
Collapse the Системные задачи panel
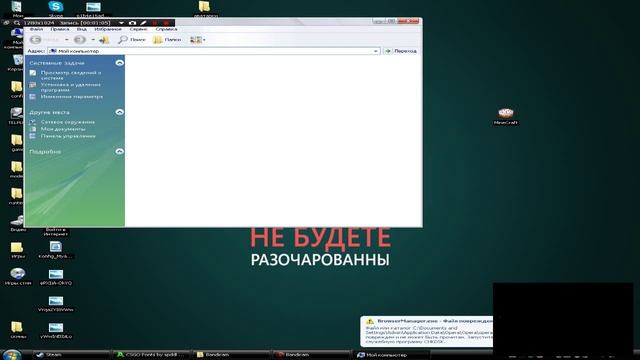(x=119, y=63)
